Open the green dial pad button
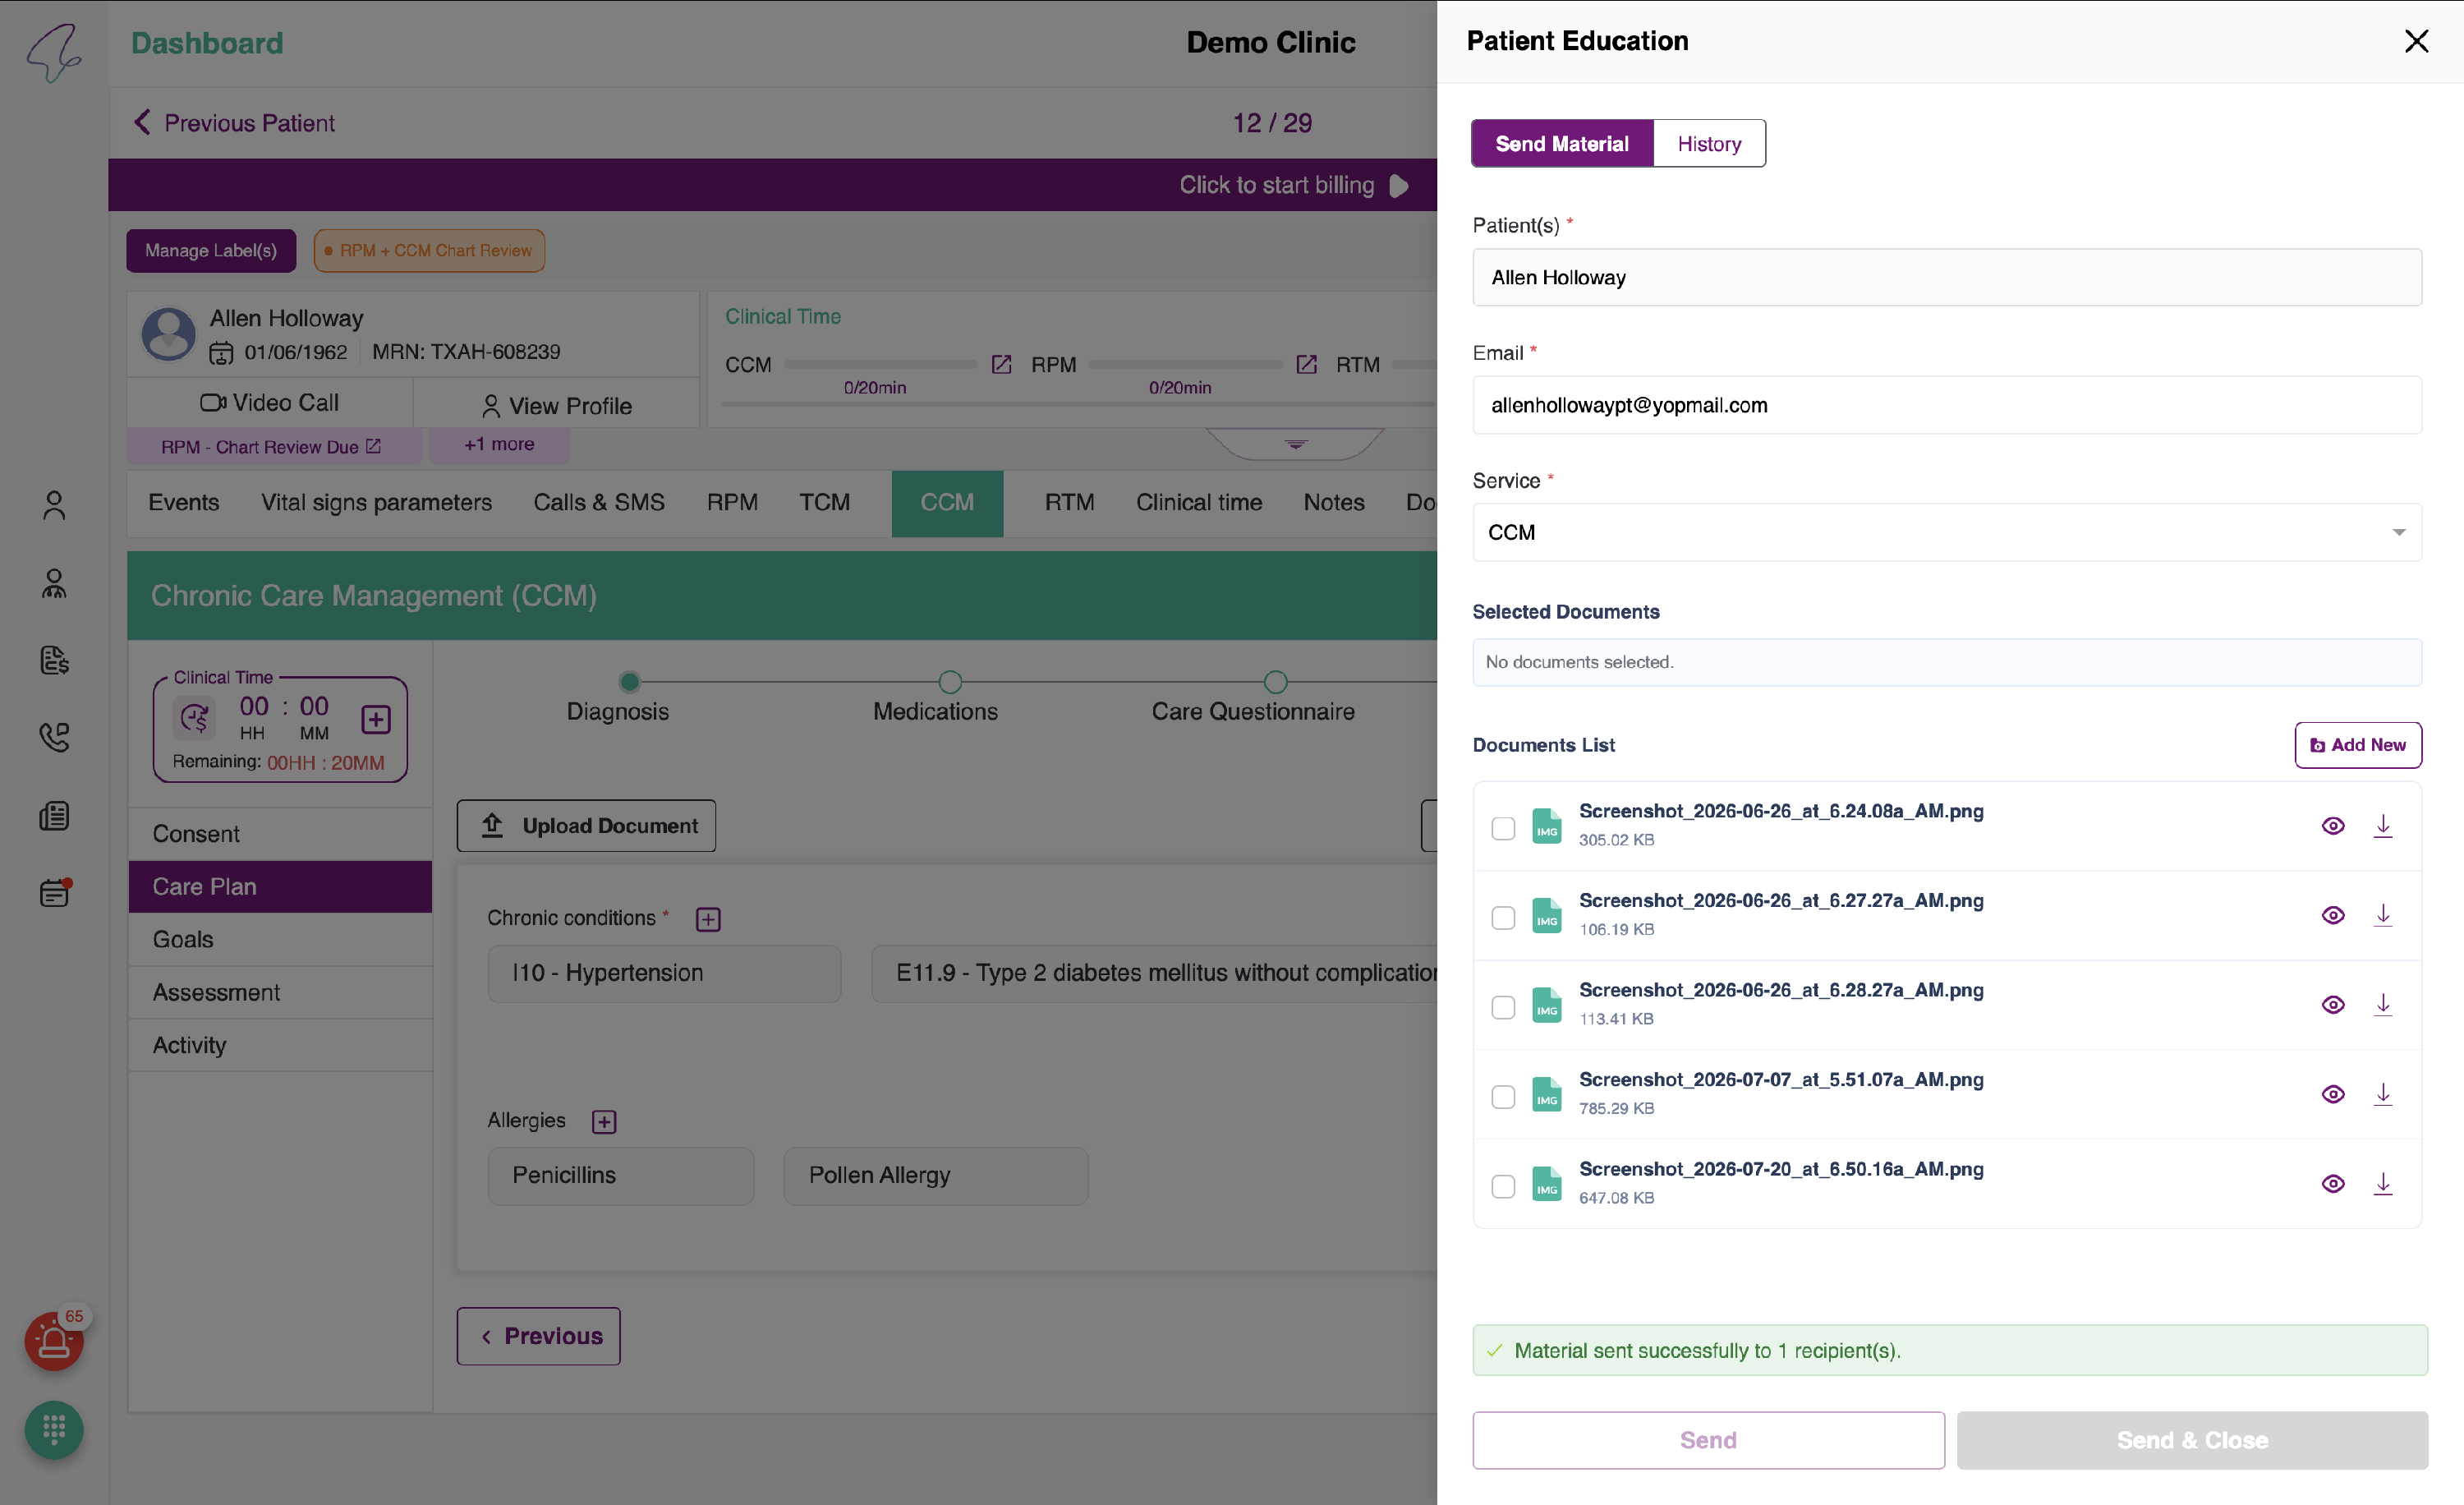The image size is (2464, 1505). coord(54,1430)
